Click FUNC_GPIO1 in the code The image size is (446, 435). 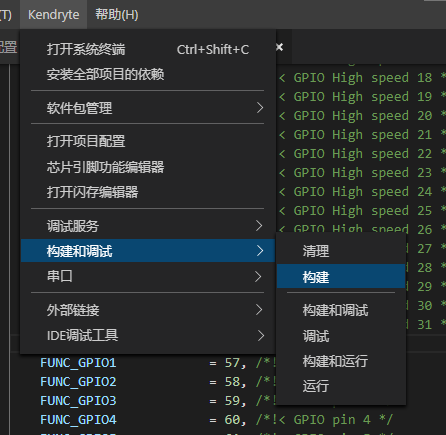[78, 363]
